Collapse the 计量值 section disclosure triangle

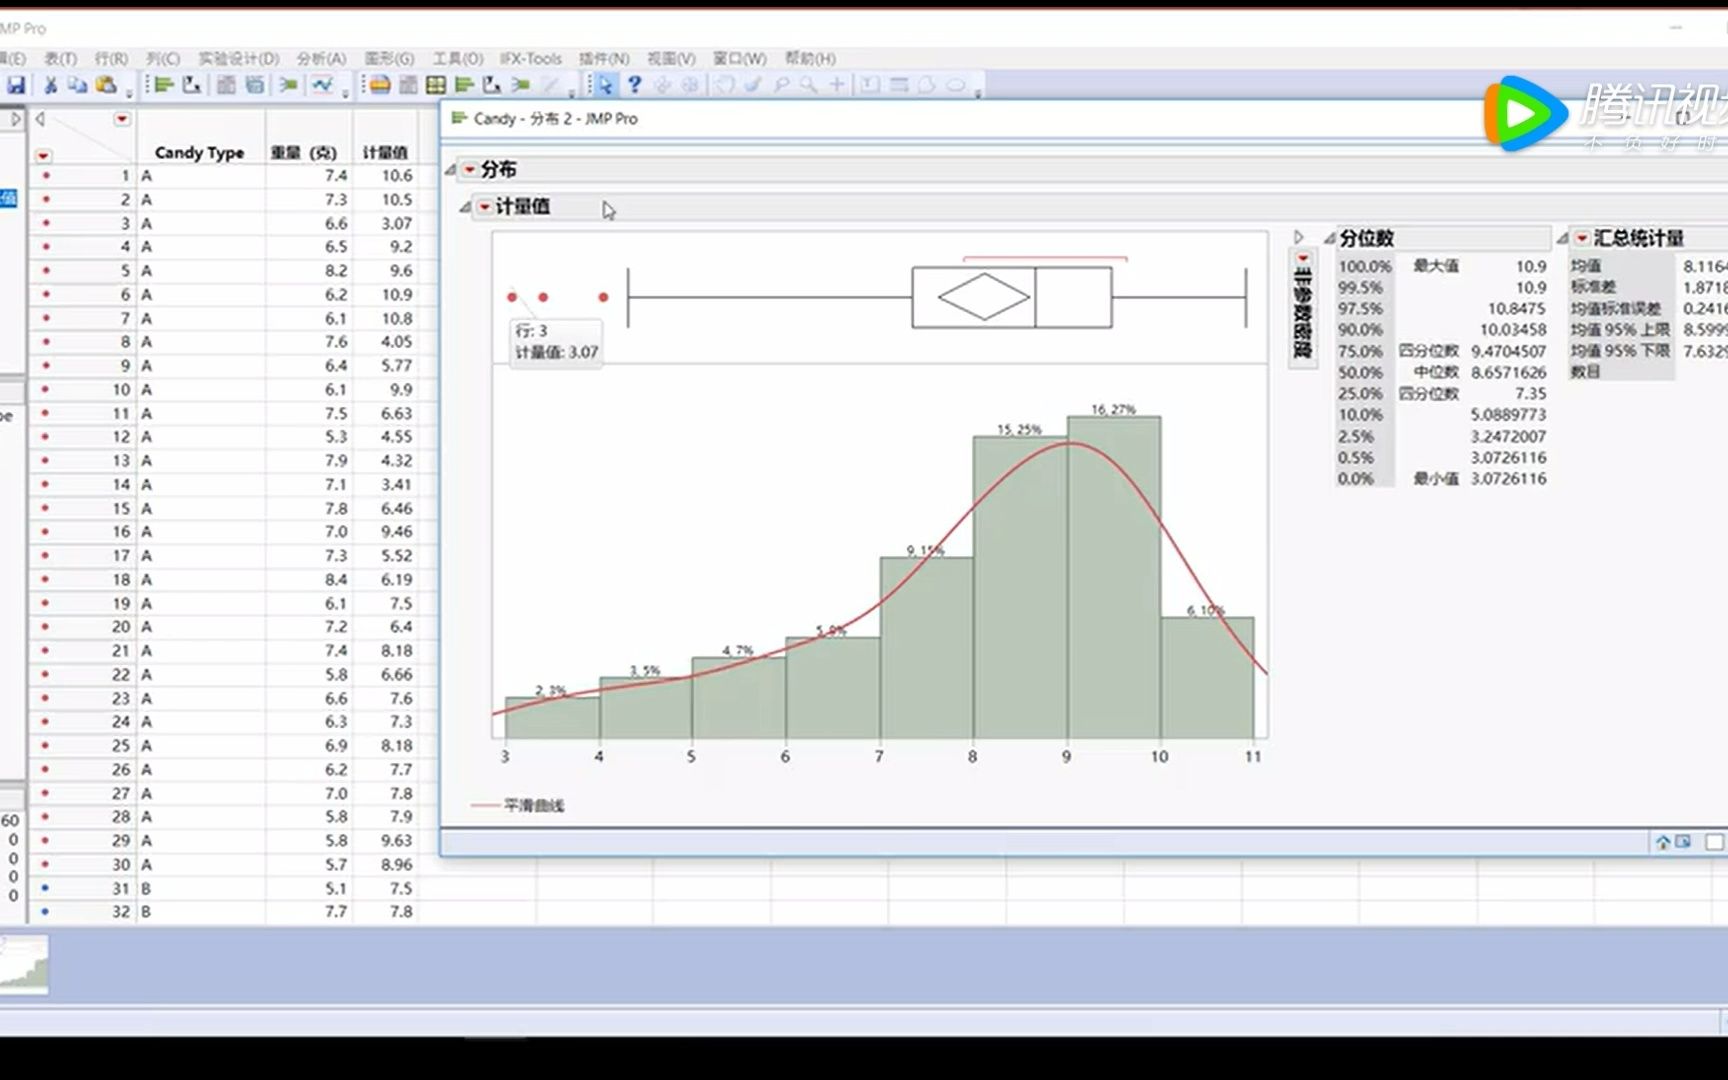coord(465,207)
